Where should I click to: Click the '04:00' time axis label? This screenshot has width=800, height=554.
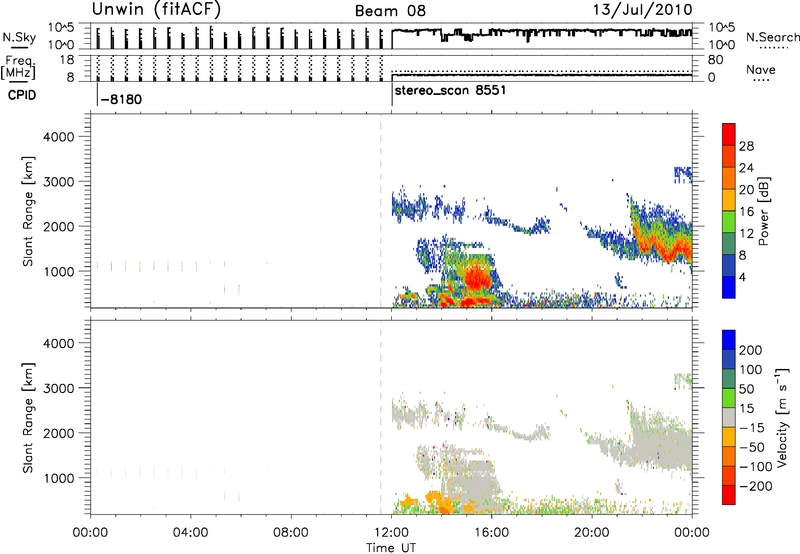(x=190, y=533)
